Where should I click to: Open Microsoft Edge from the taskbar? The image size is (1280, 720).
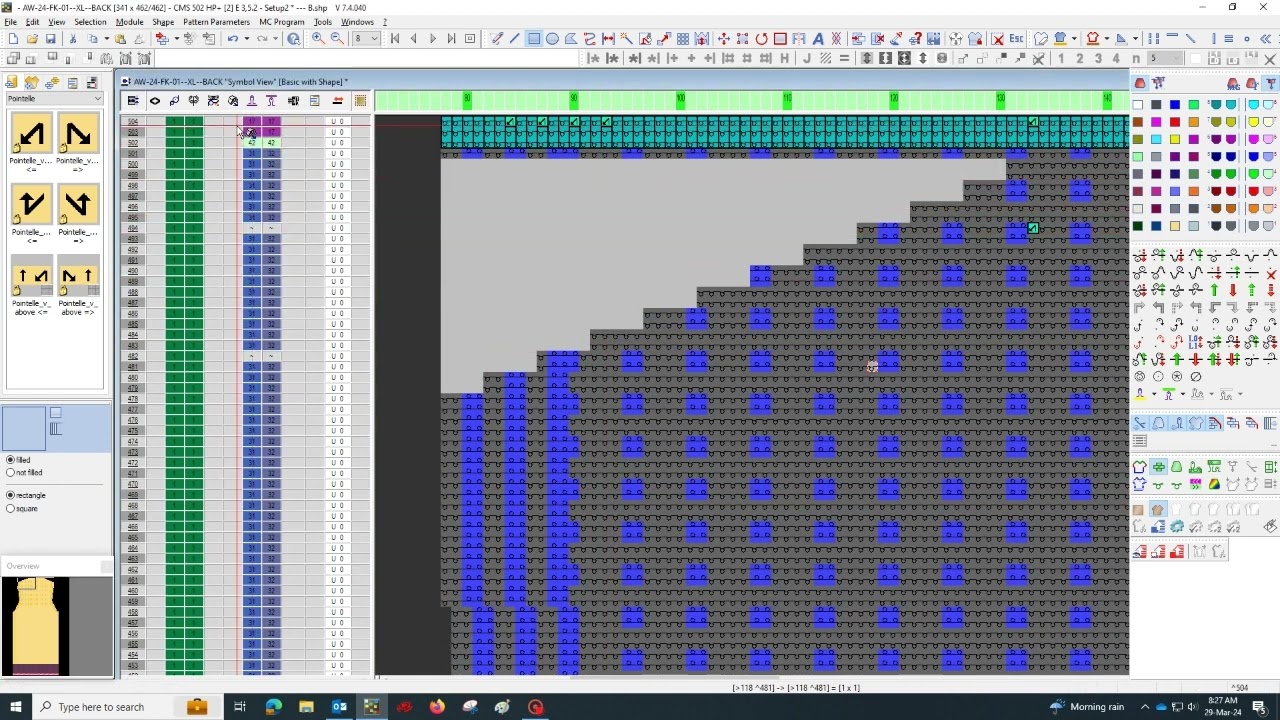point(273,707)
